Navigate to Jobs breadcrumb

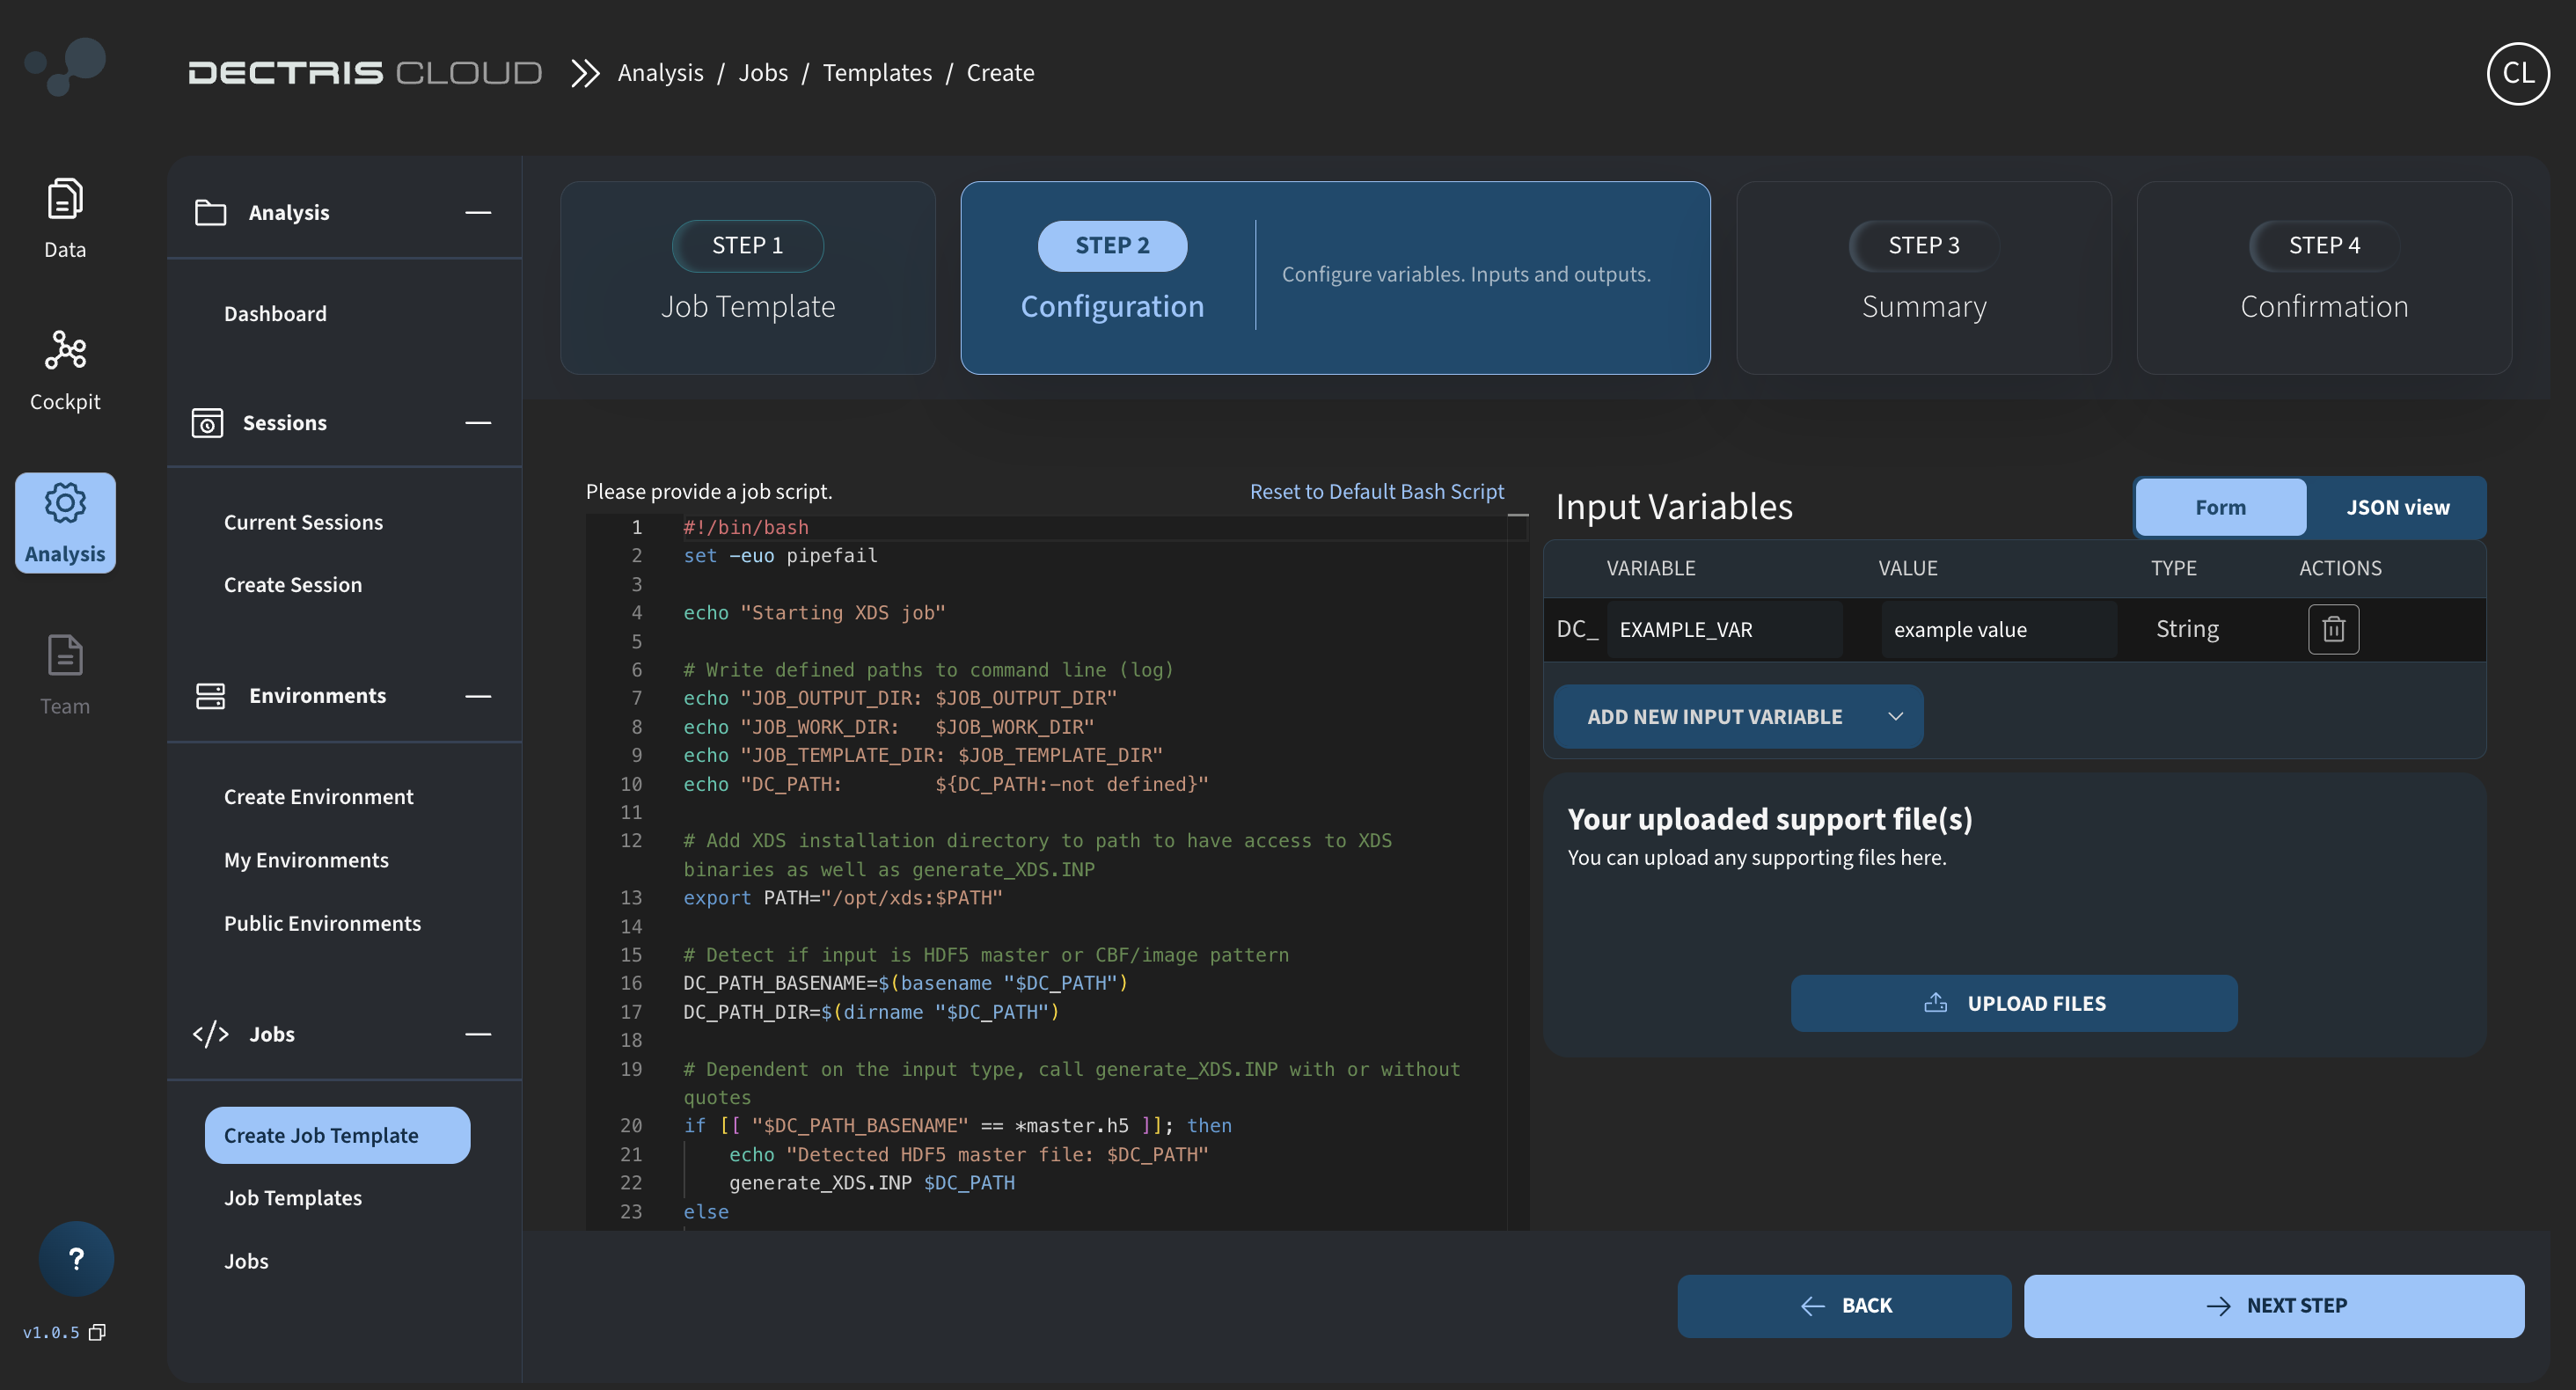click(763, 73)
